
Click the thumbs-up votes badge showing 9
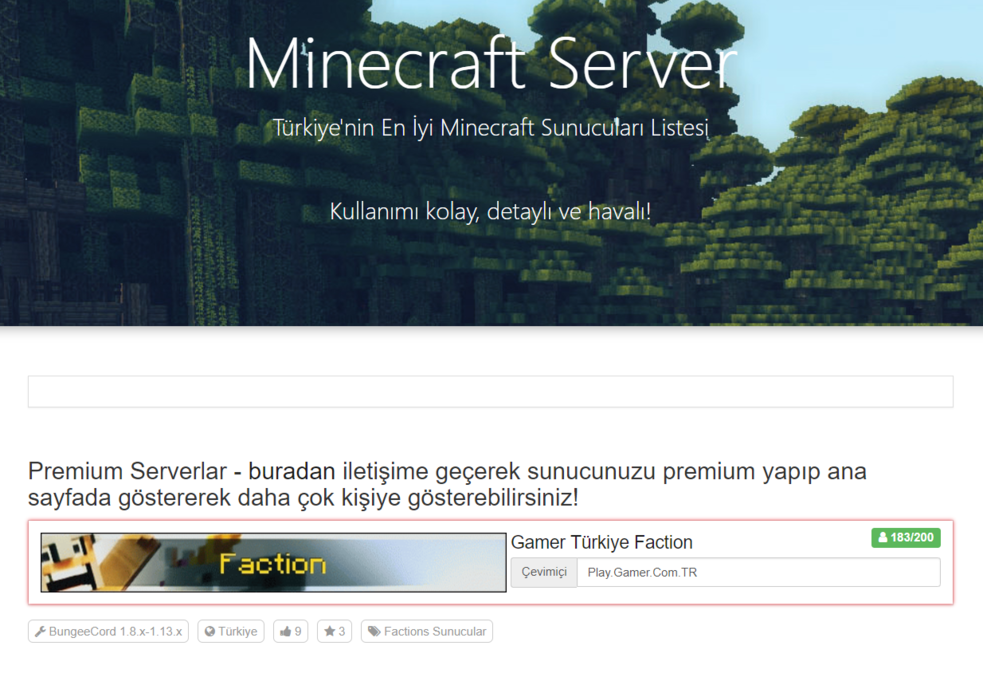coord(291,631)
